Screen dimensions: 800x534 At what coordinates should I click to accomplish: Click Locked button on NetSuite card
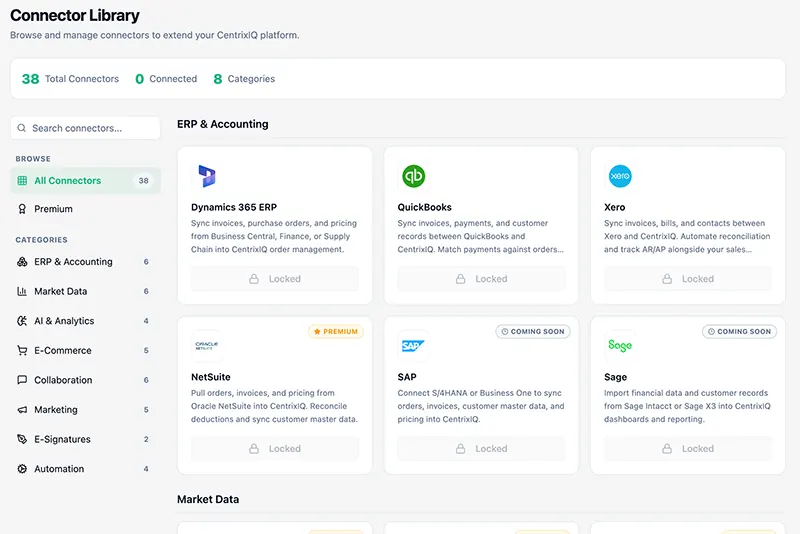click(274, 449)
